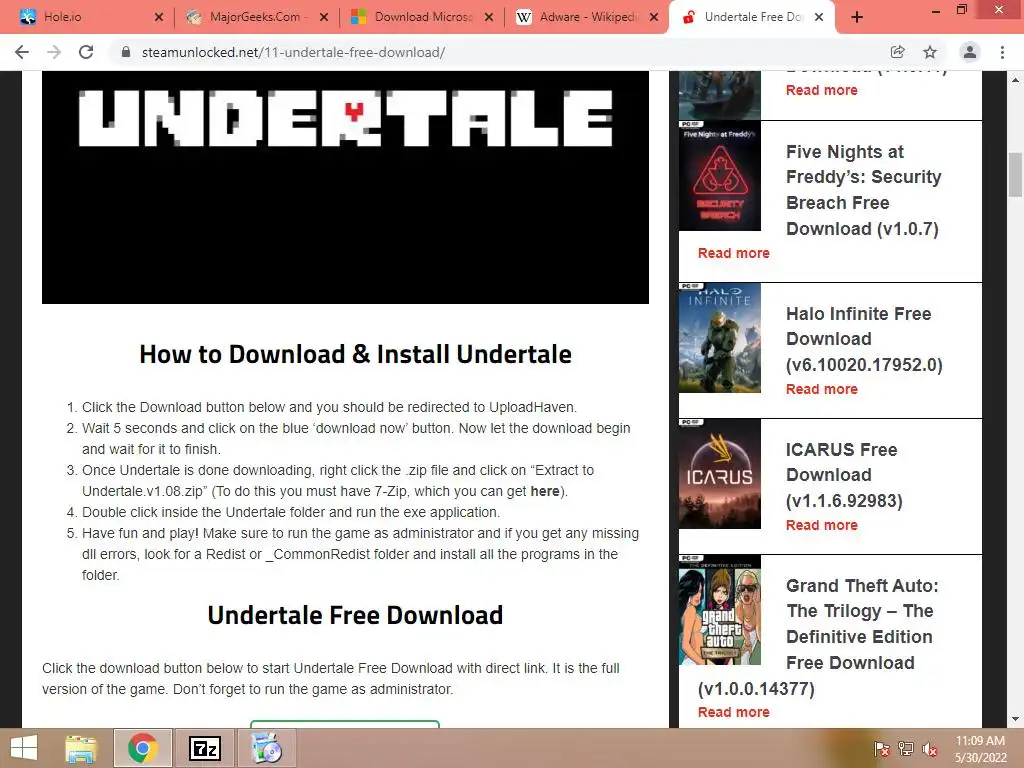The height and width of the screenshot is (768, 1024).
Task: Click Read more under Five Nights at Freddy's
Action: pos(733,253)
